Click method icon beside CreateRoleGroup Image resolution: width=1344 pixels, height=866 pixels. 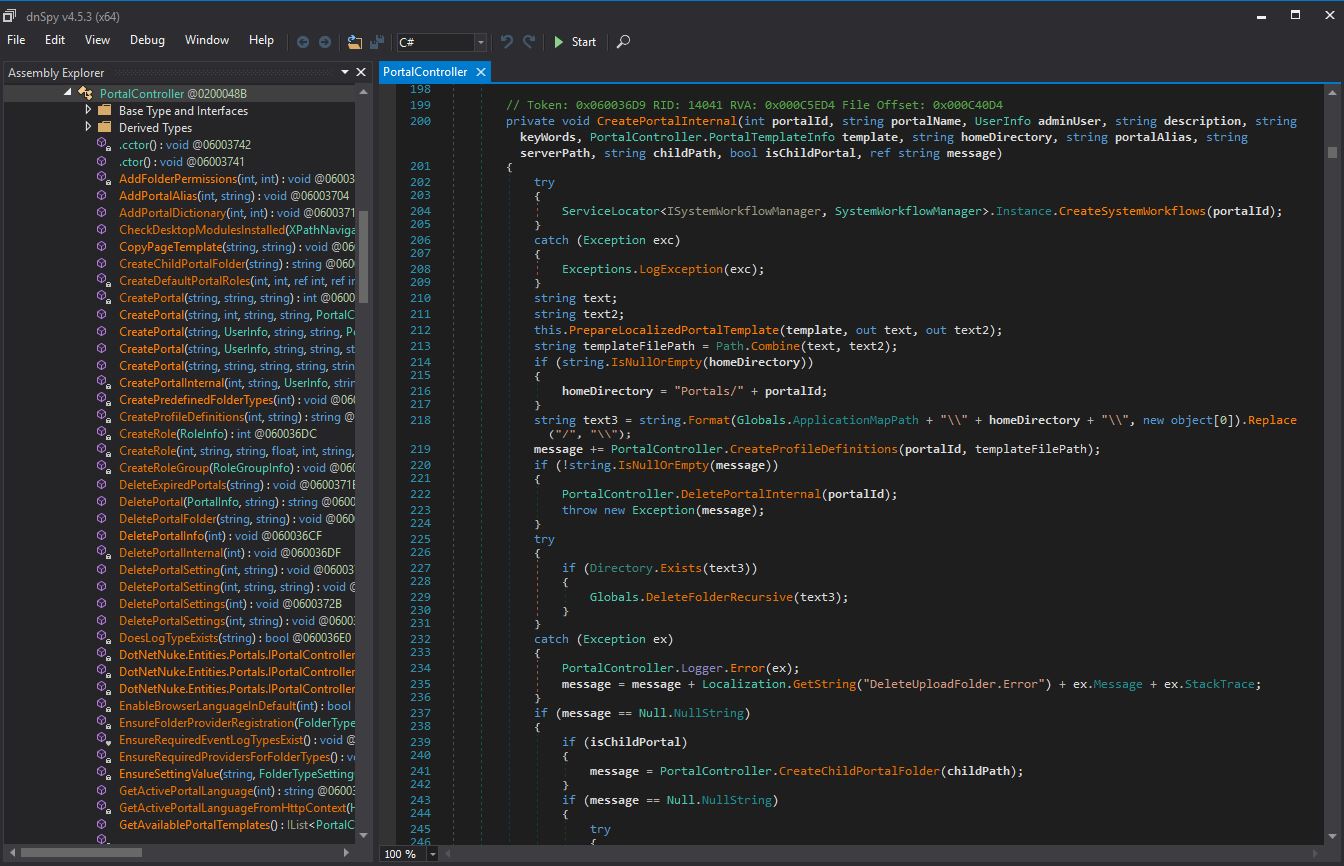(103, 467)
